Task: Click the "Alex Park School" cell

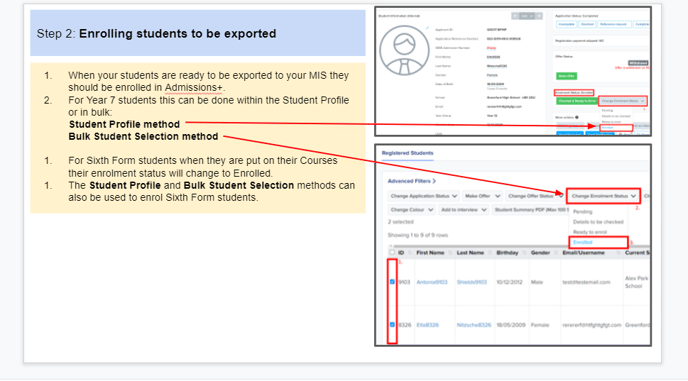Action: click(x=636, y=282)
